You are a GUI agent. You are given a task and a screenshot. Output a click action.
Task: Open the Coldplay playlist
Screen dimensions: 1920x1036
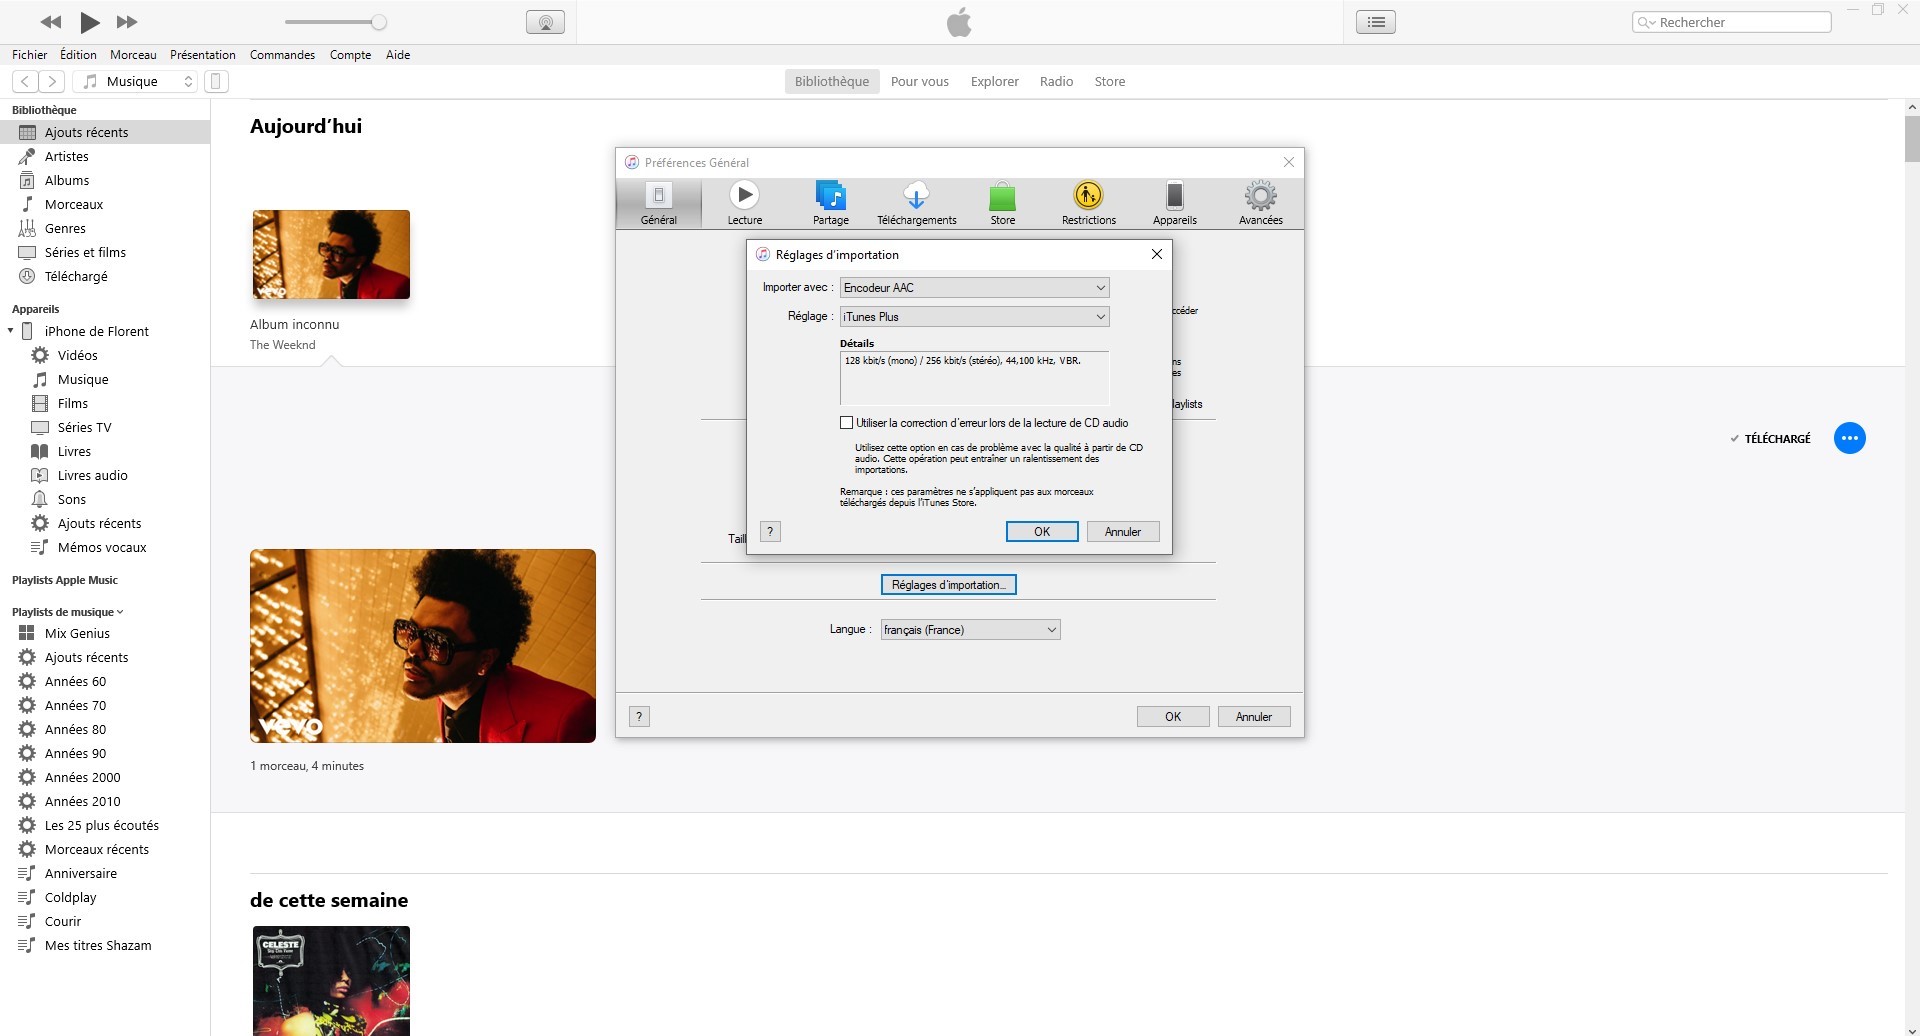coord(105,897)
